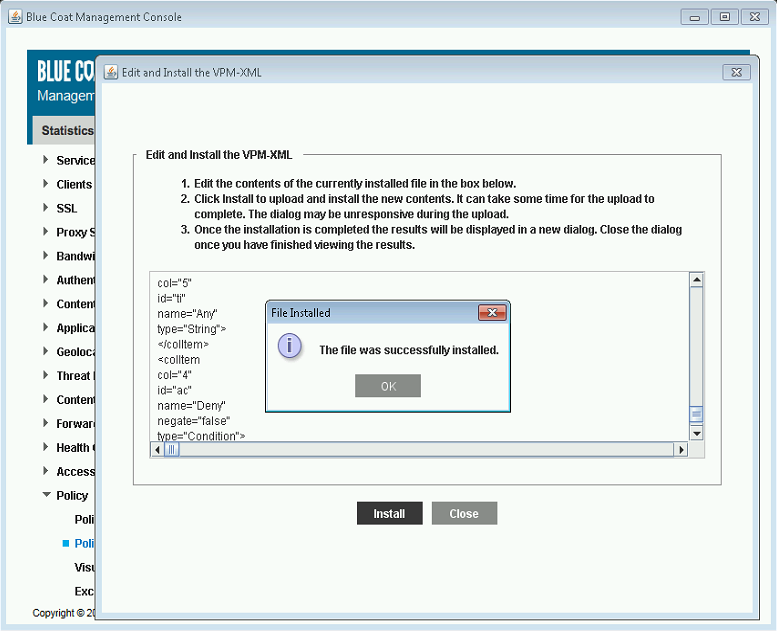Select the highlighted blue Poli sub-item under Policy

[x=84, y=543]
